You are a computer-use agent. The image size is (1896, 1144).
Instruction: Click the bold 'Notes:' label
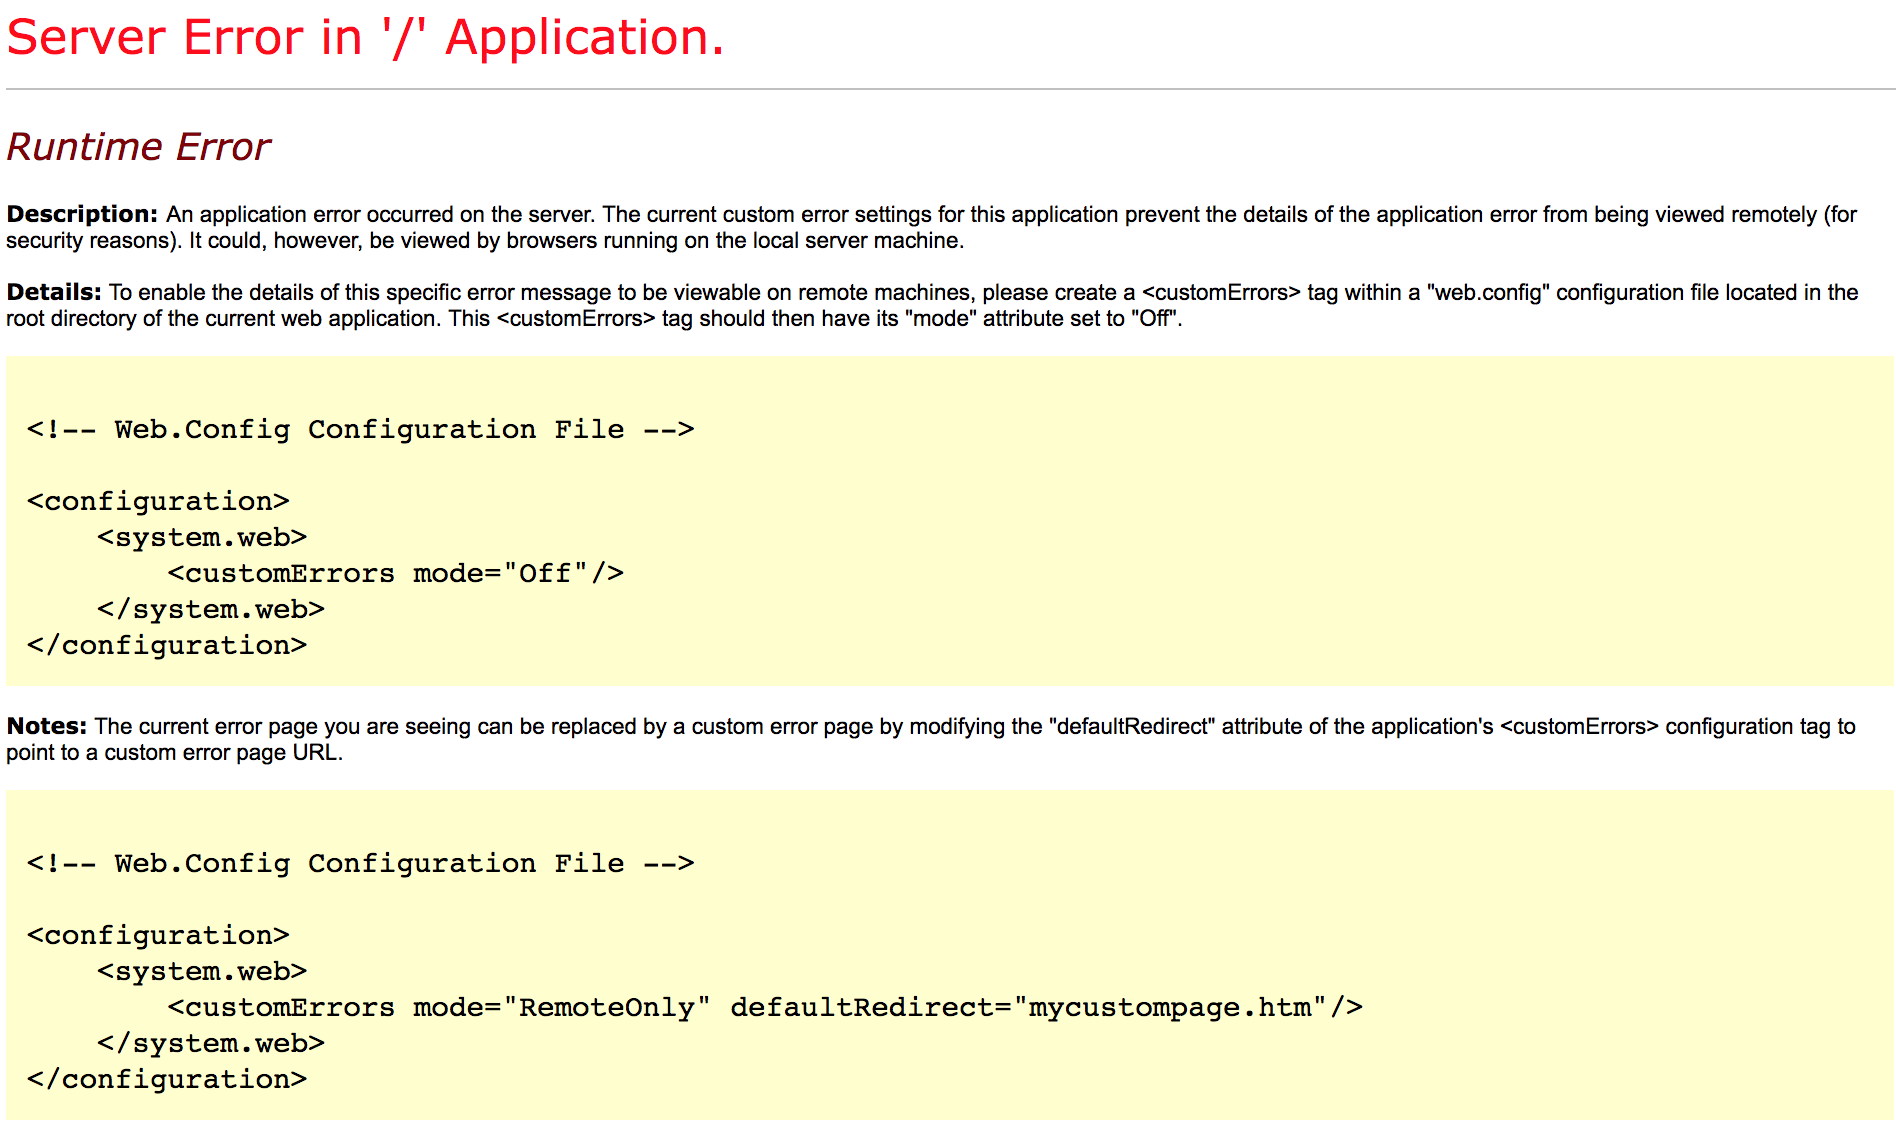pyautogui.click(x=47, y=726)
